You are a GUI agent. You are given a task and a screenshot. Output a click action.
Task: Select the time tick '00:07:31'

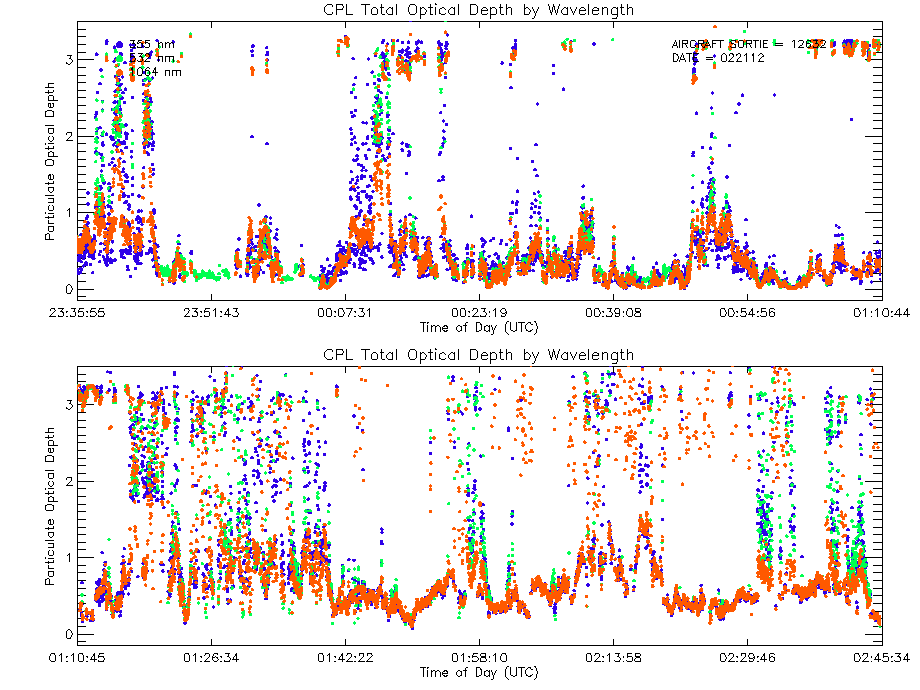click(345, 313)
